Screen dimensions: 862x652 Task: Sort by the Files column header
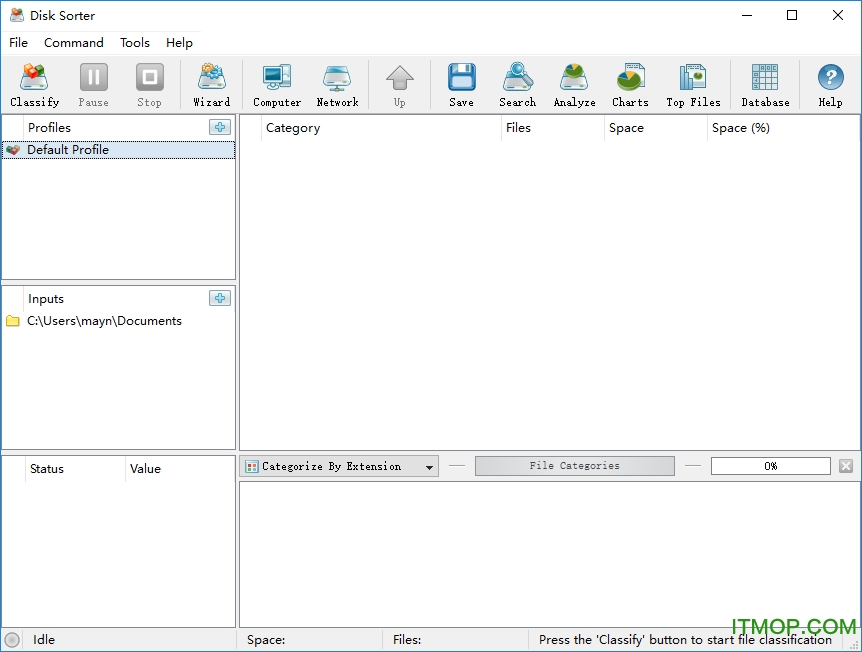point(552,128)
